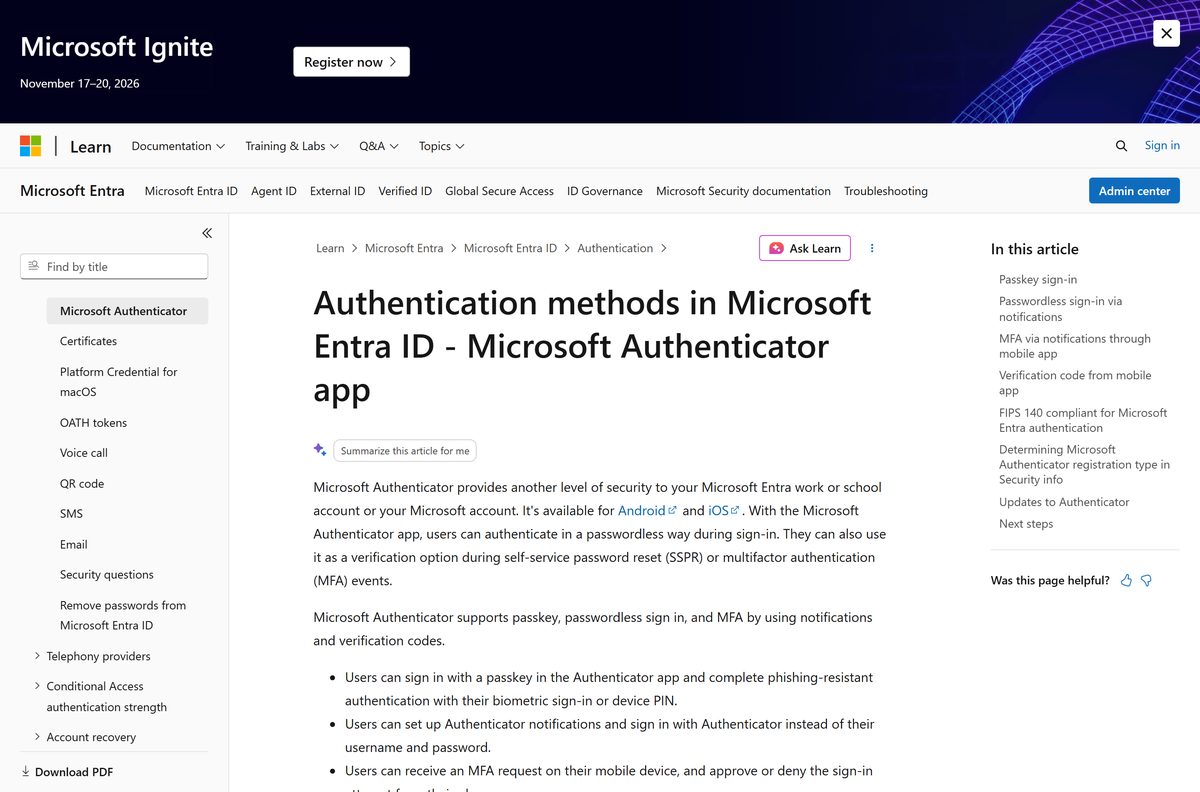Click the Admin center button
Image resolution: width=1200 pixels, height=792 pixels.
tap(1134, 191)
